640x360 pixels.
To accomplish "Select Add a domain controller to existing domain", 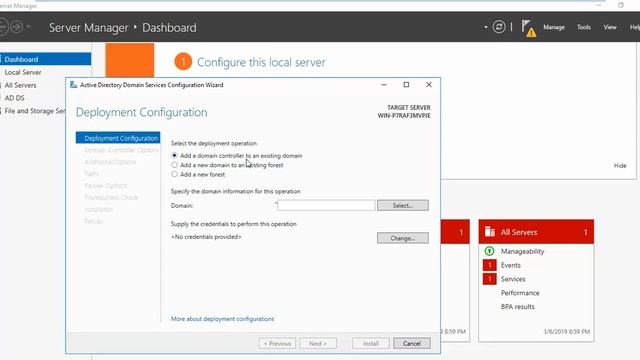I will pyautogui.click(x=174, y=156).
